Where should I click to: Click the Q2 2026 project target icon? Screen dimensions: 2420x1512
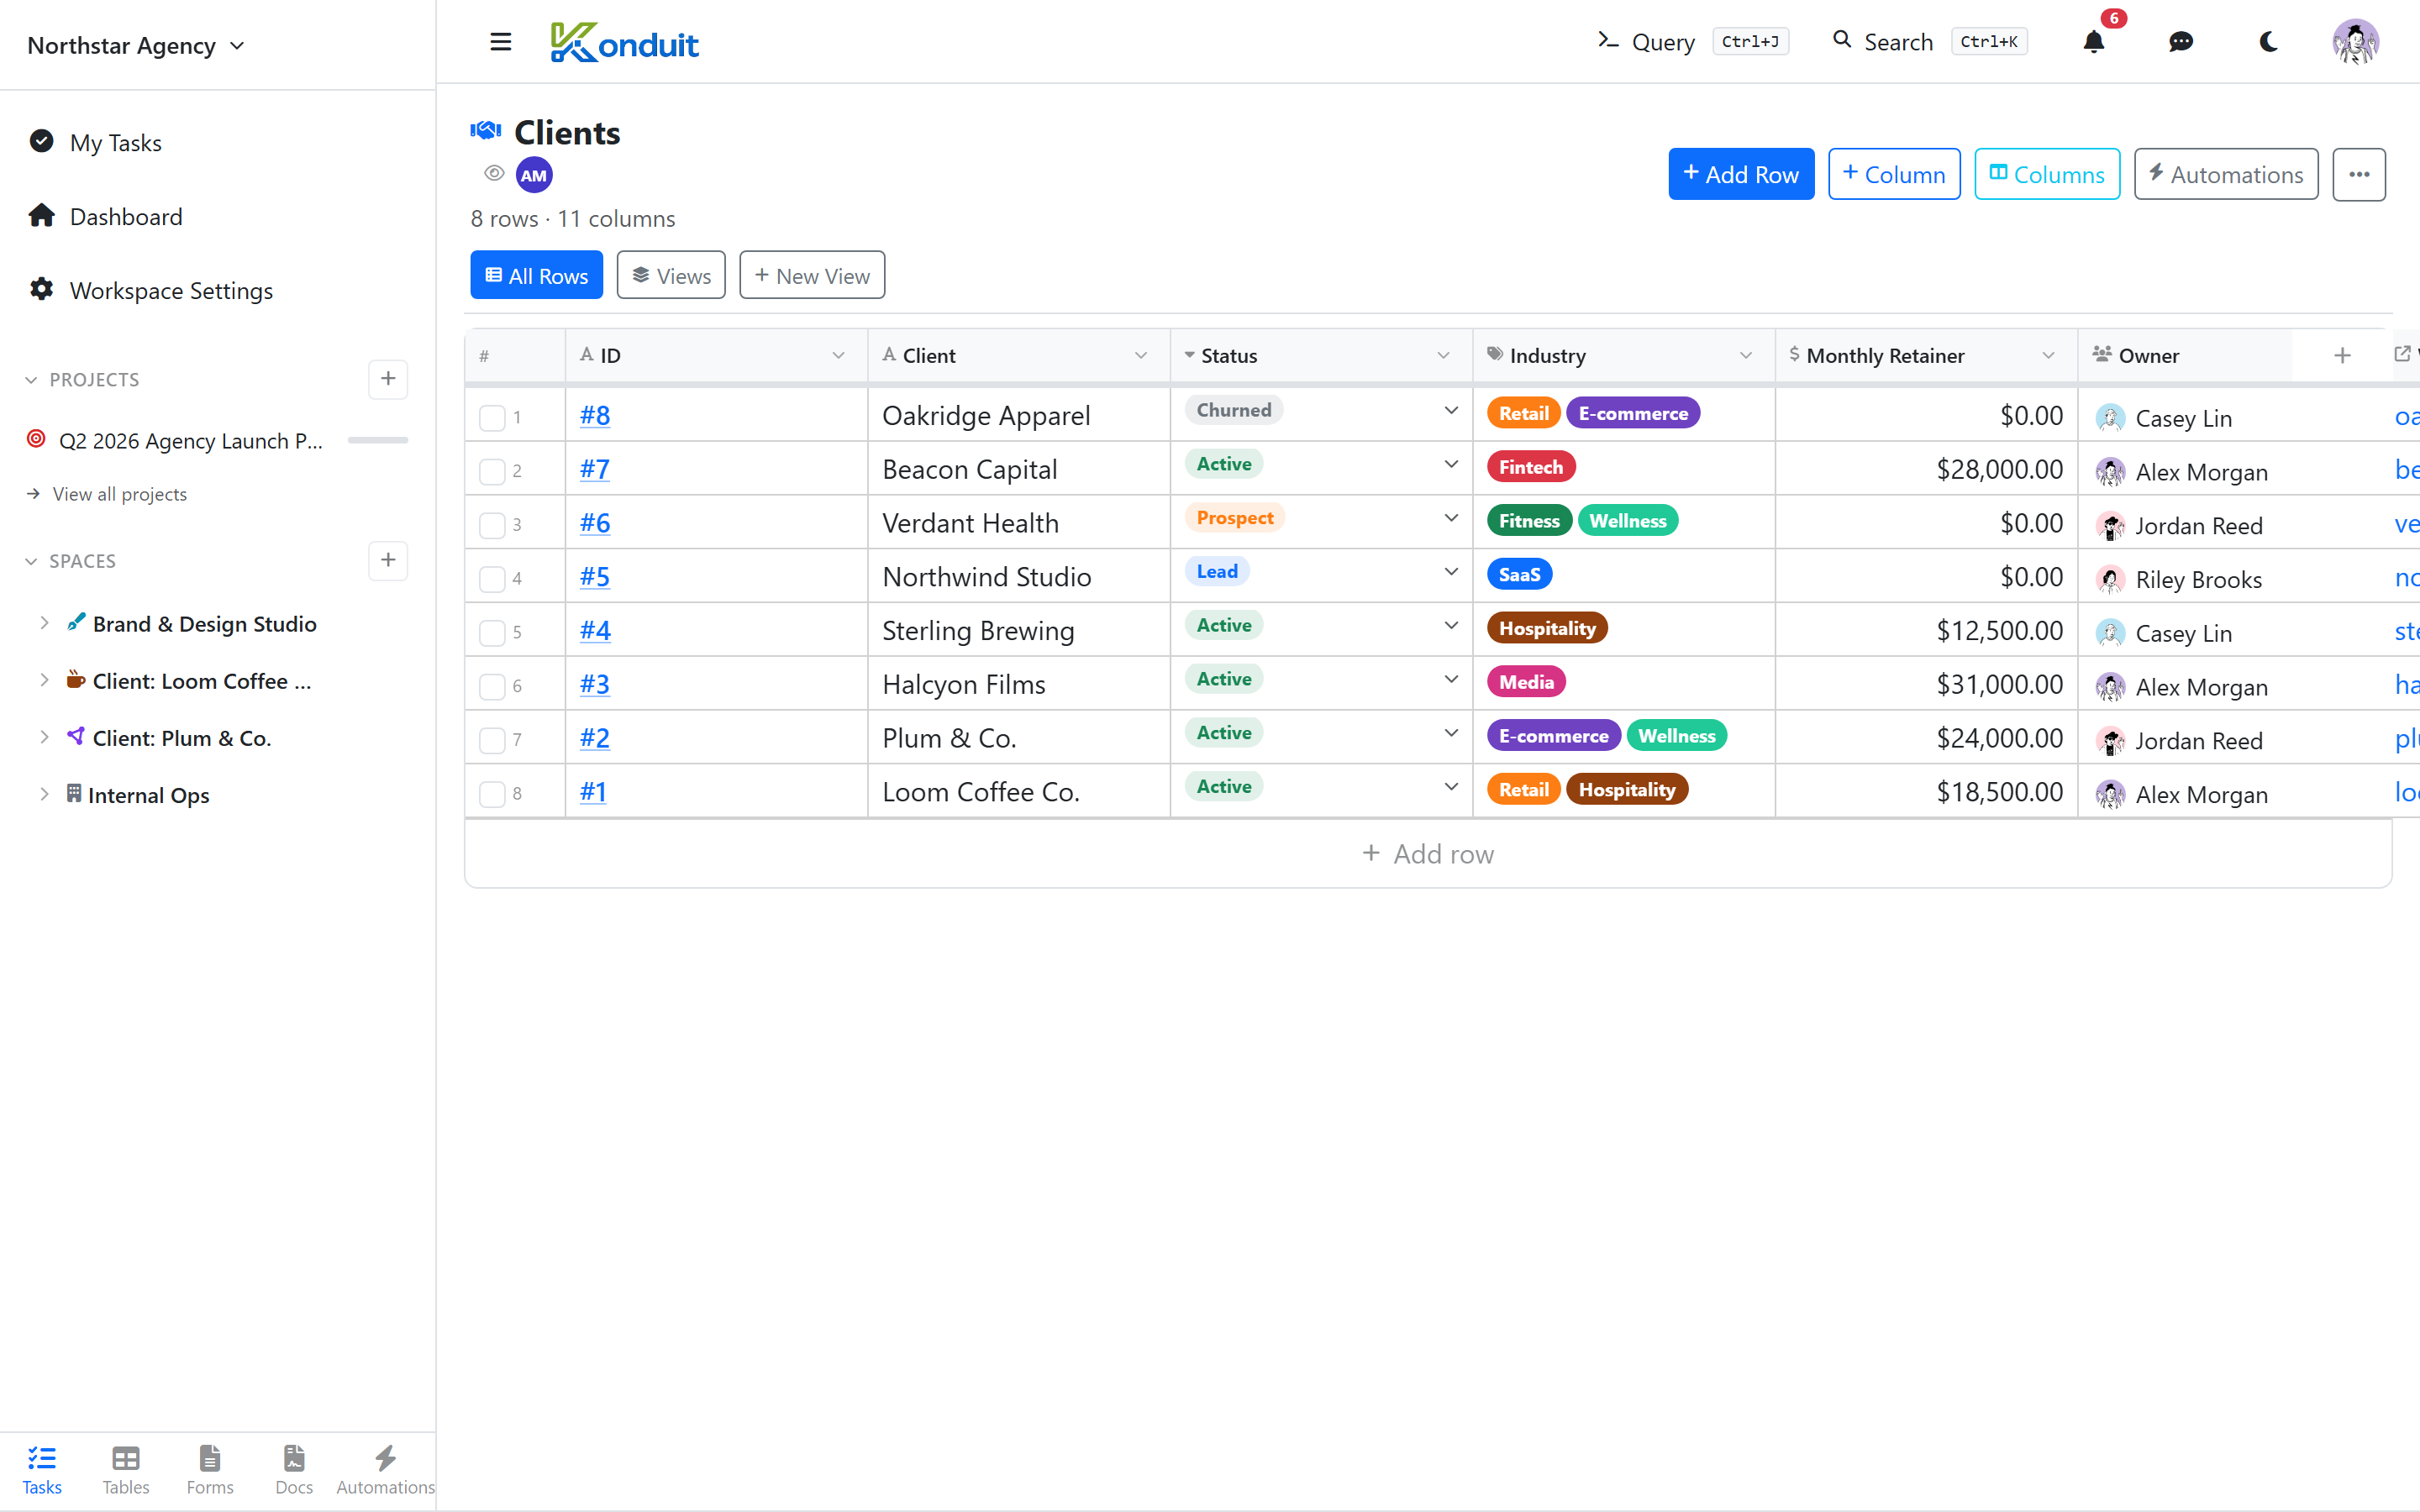tap(36, 439)
